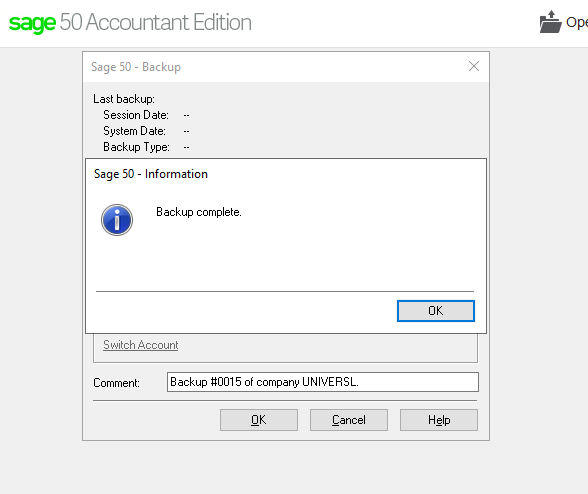
Task: Click the System Date label
Action: (x=134, y=131)
